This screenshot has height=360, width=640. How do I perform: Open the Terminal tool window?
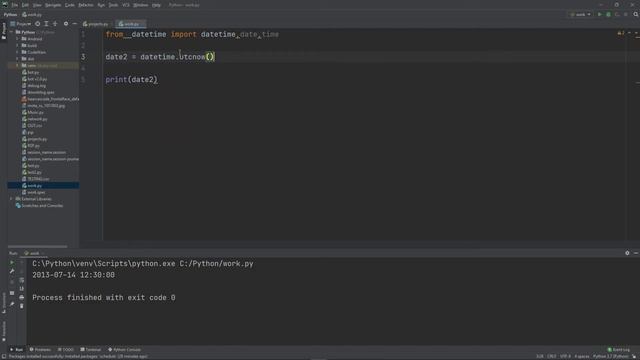point(91,350)
